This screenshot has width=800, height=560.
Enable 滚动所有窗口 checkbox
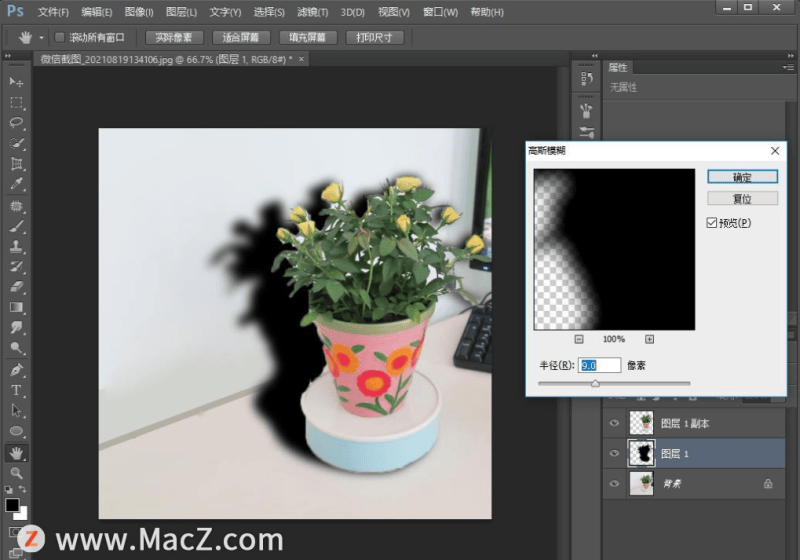(59, 38)
